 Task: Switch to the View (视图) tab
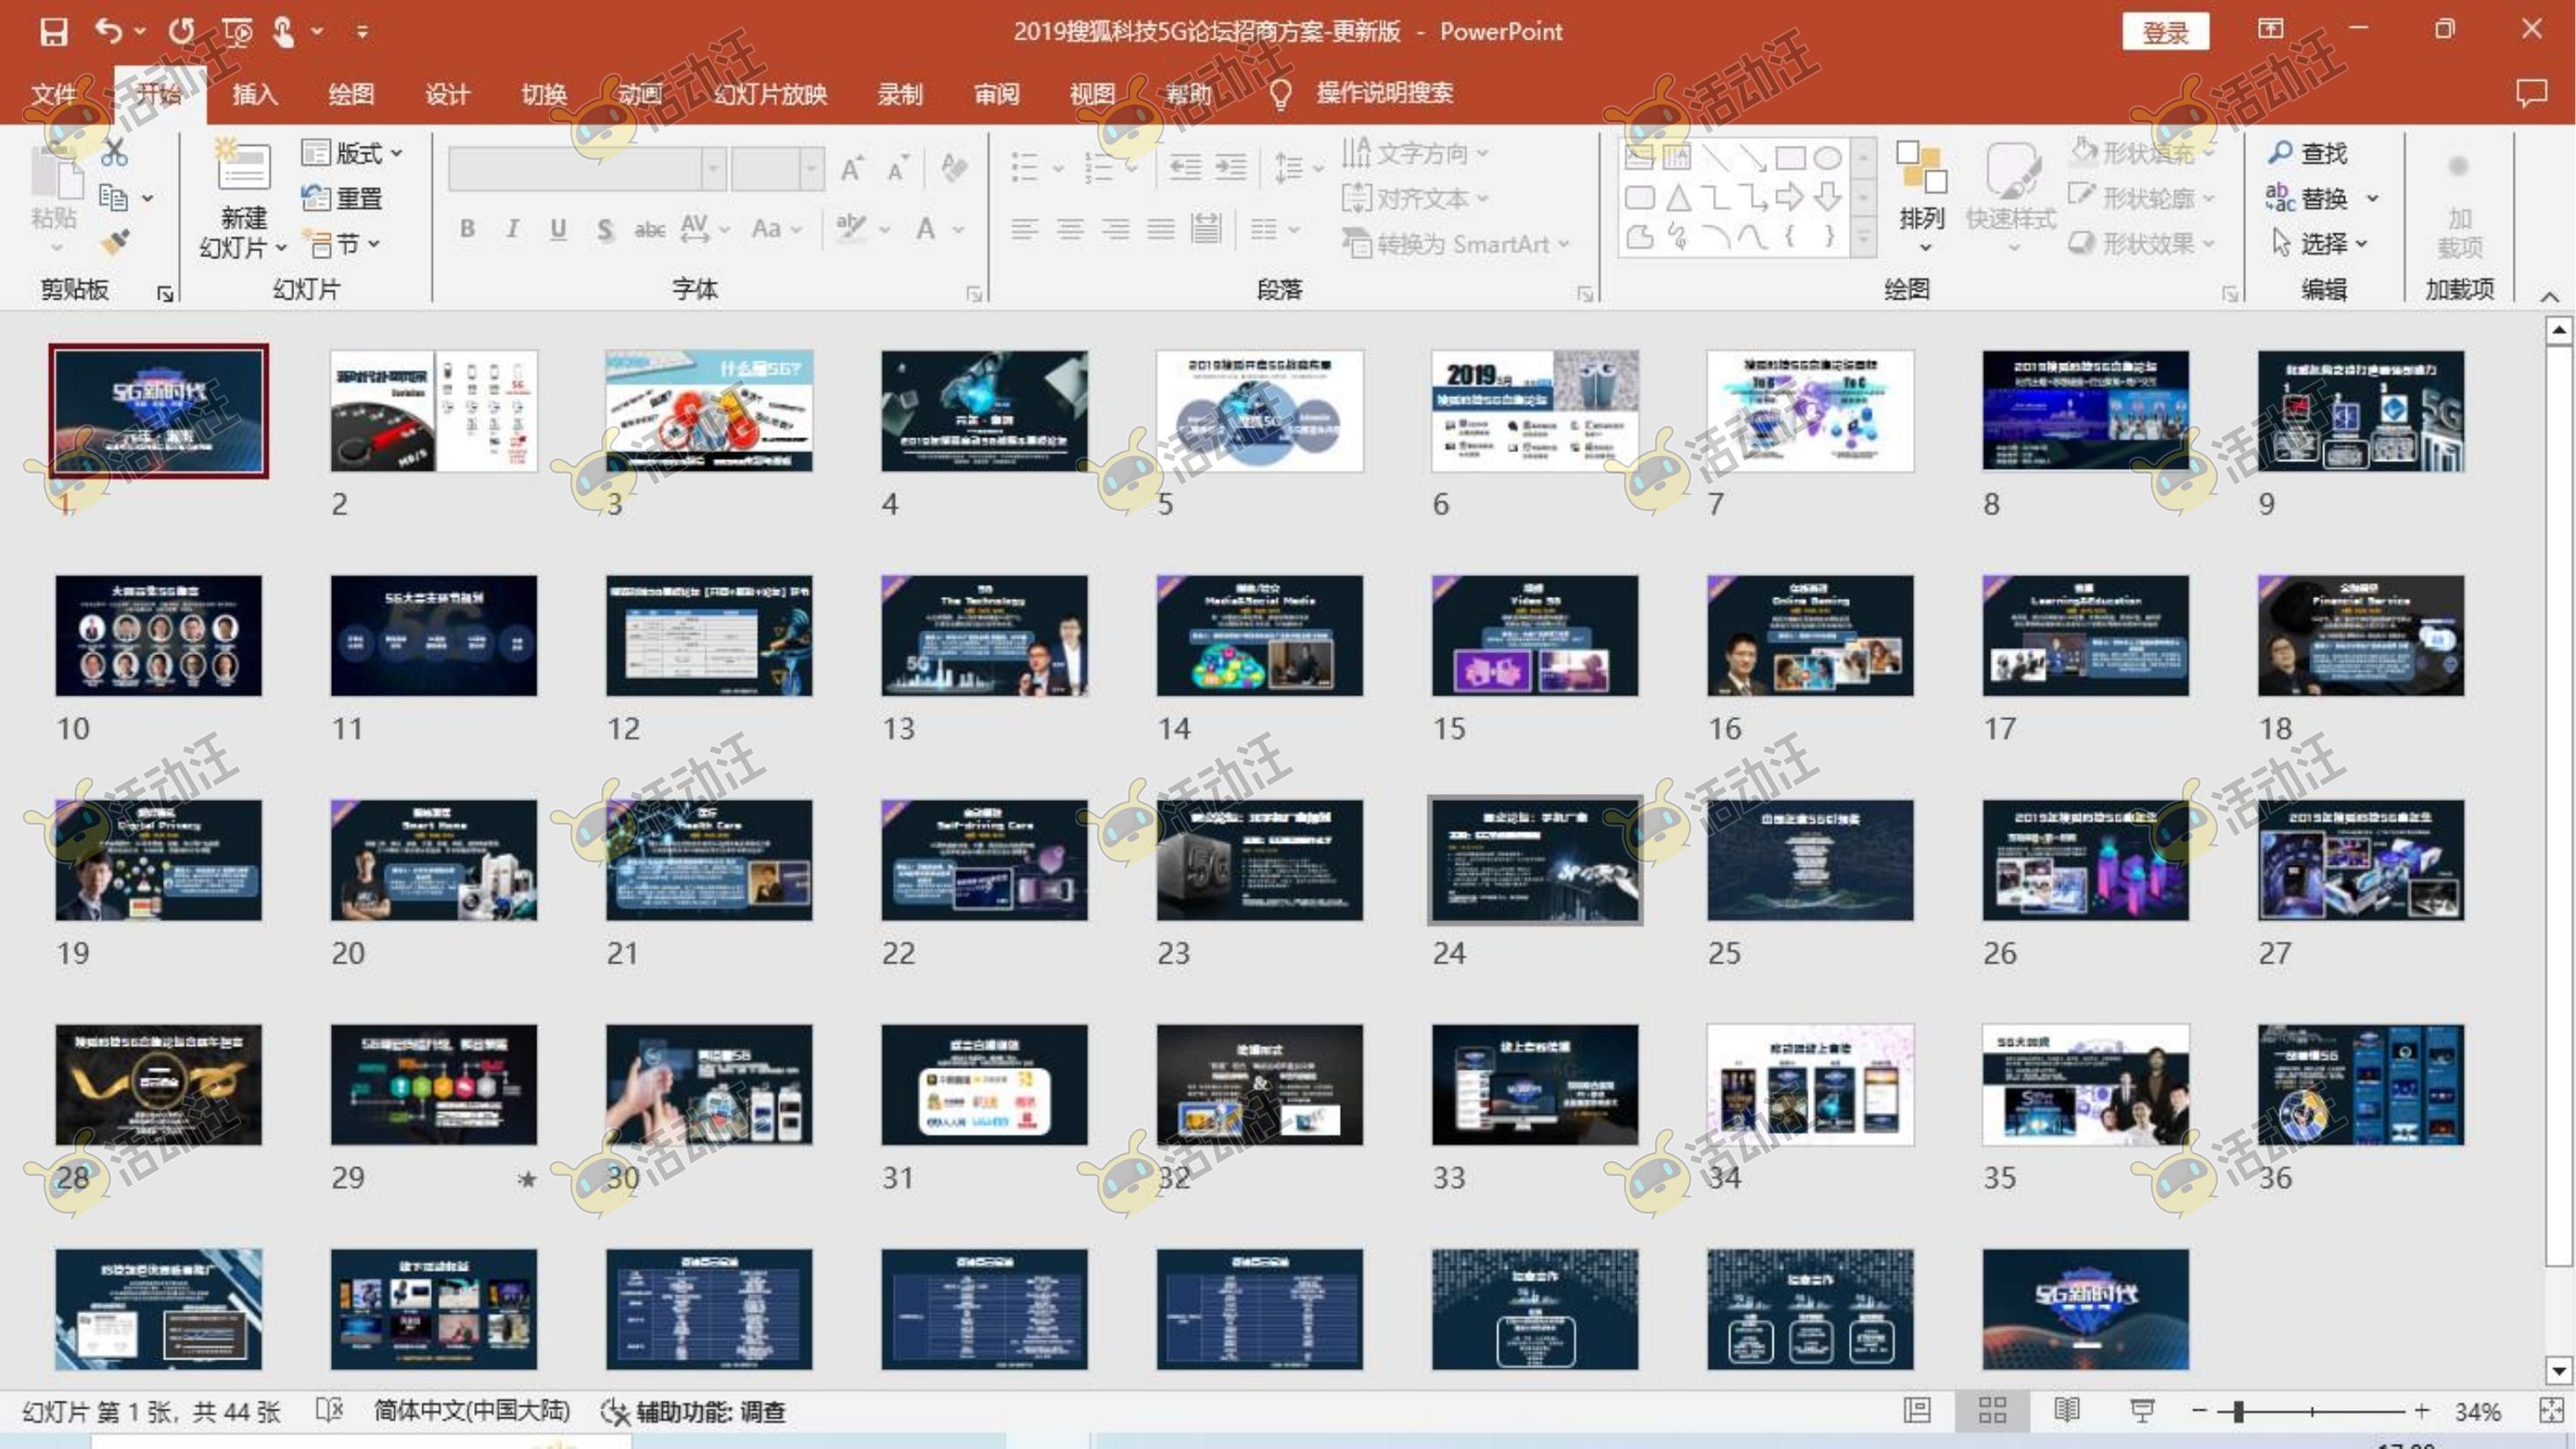[x=1092, y=94]
